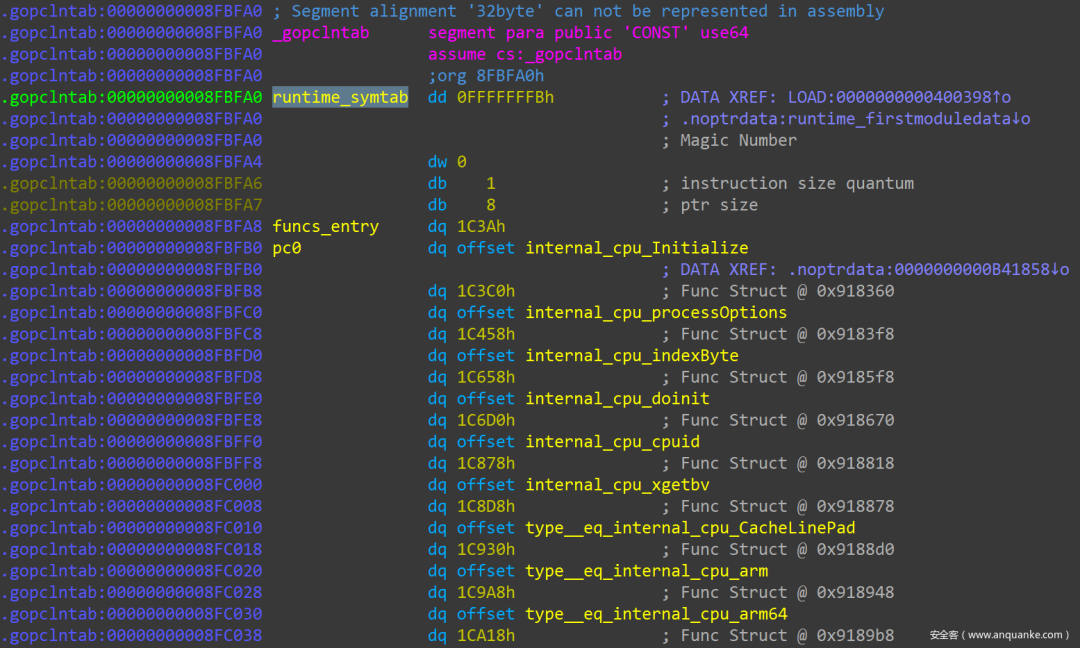Click the Func Struct @ 0x918670 comment
Viewport: 1080px width, 648px height.
tap(787, 420)
